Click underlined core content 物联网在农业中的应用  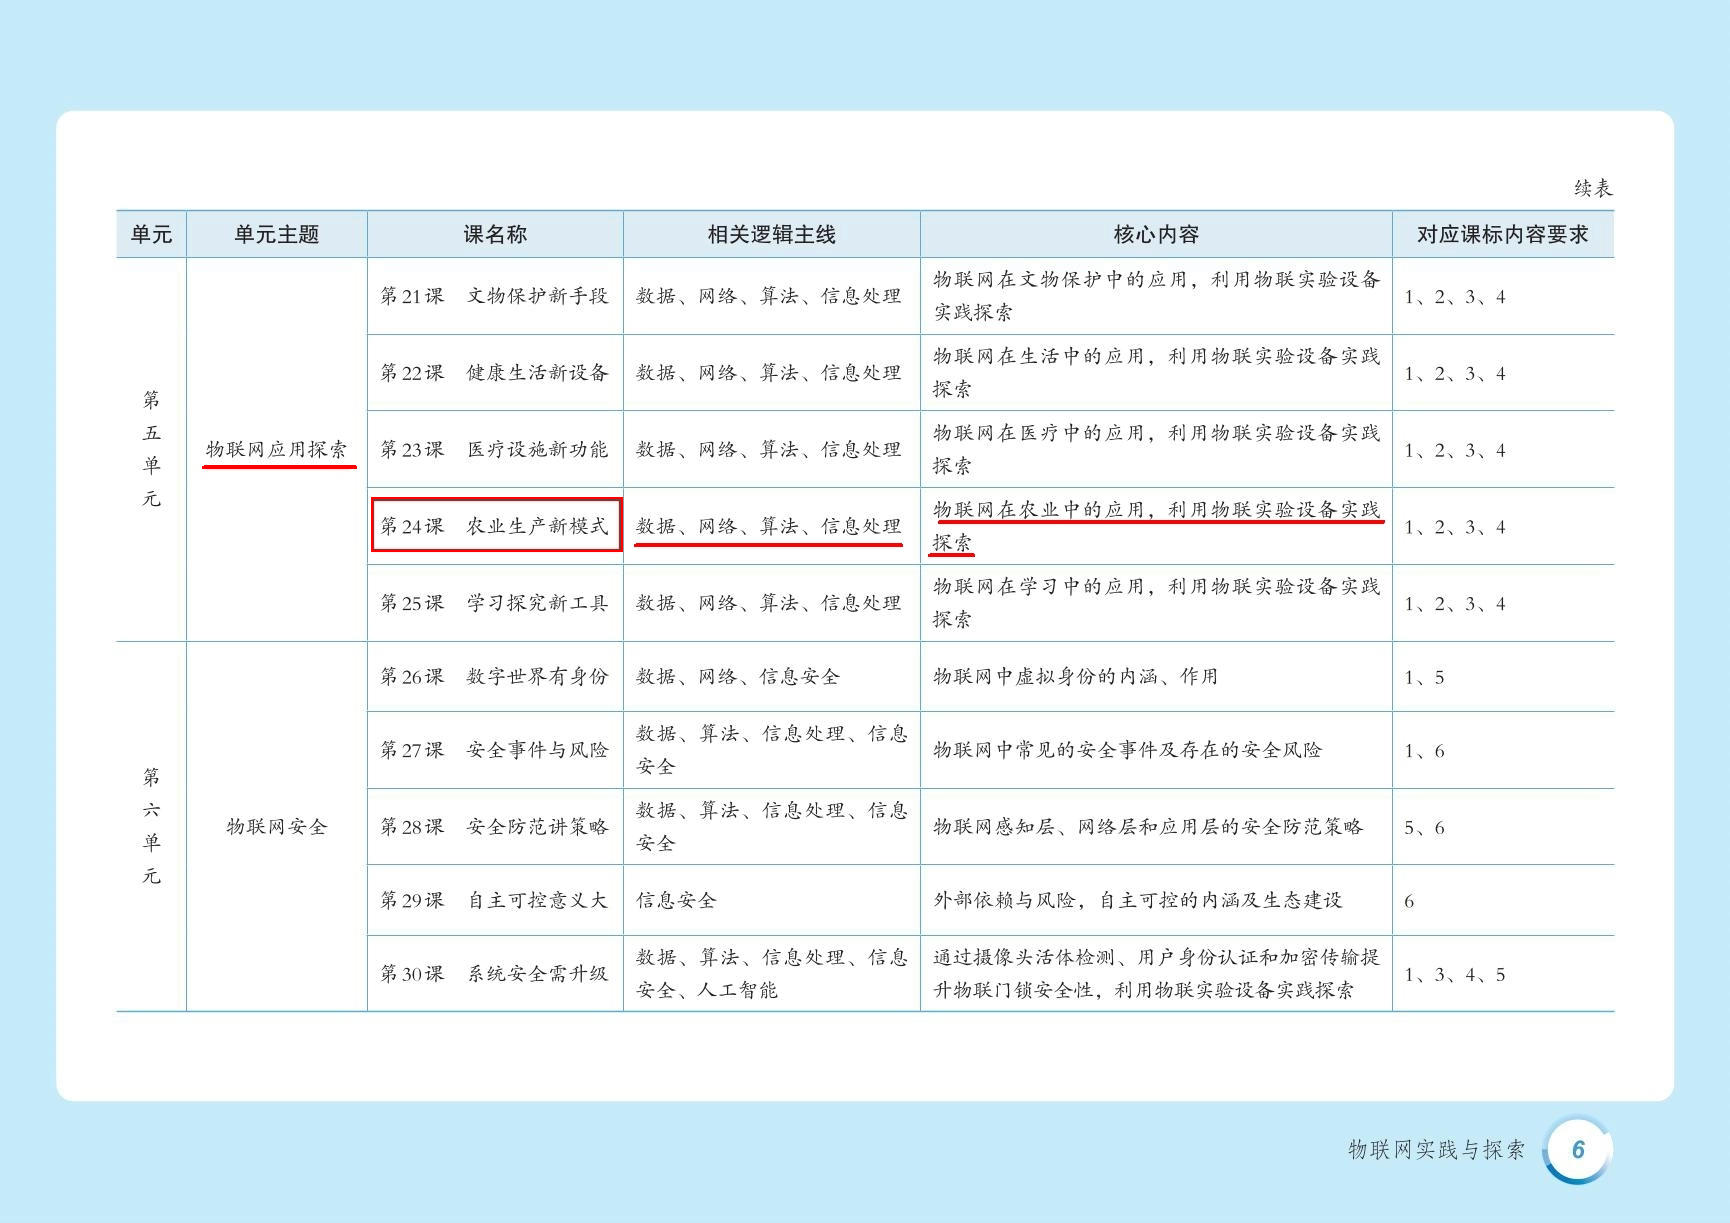tap(1157, 526)
